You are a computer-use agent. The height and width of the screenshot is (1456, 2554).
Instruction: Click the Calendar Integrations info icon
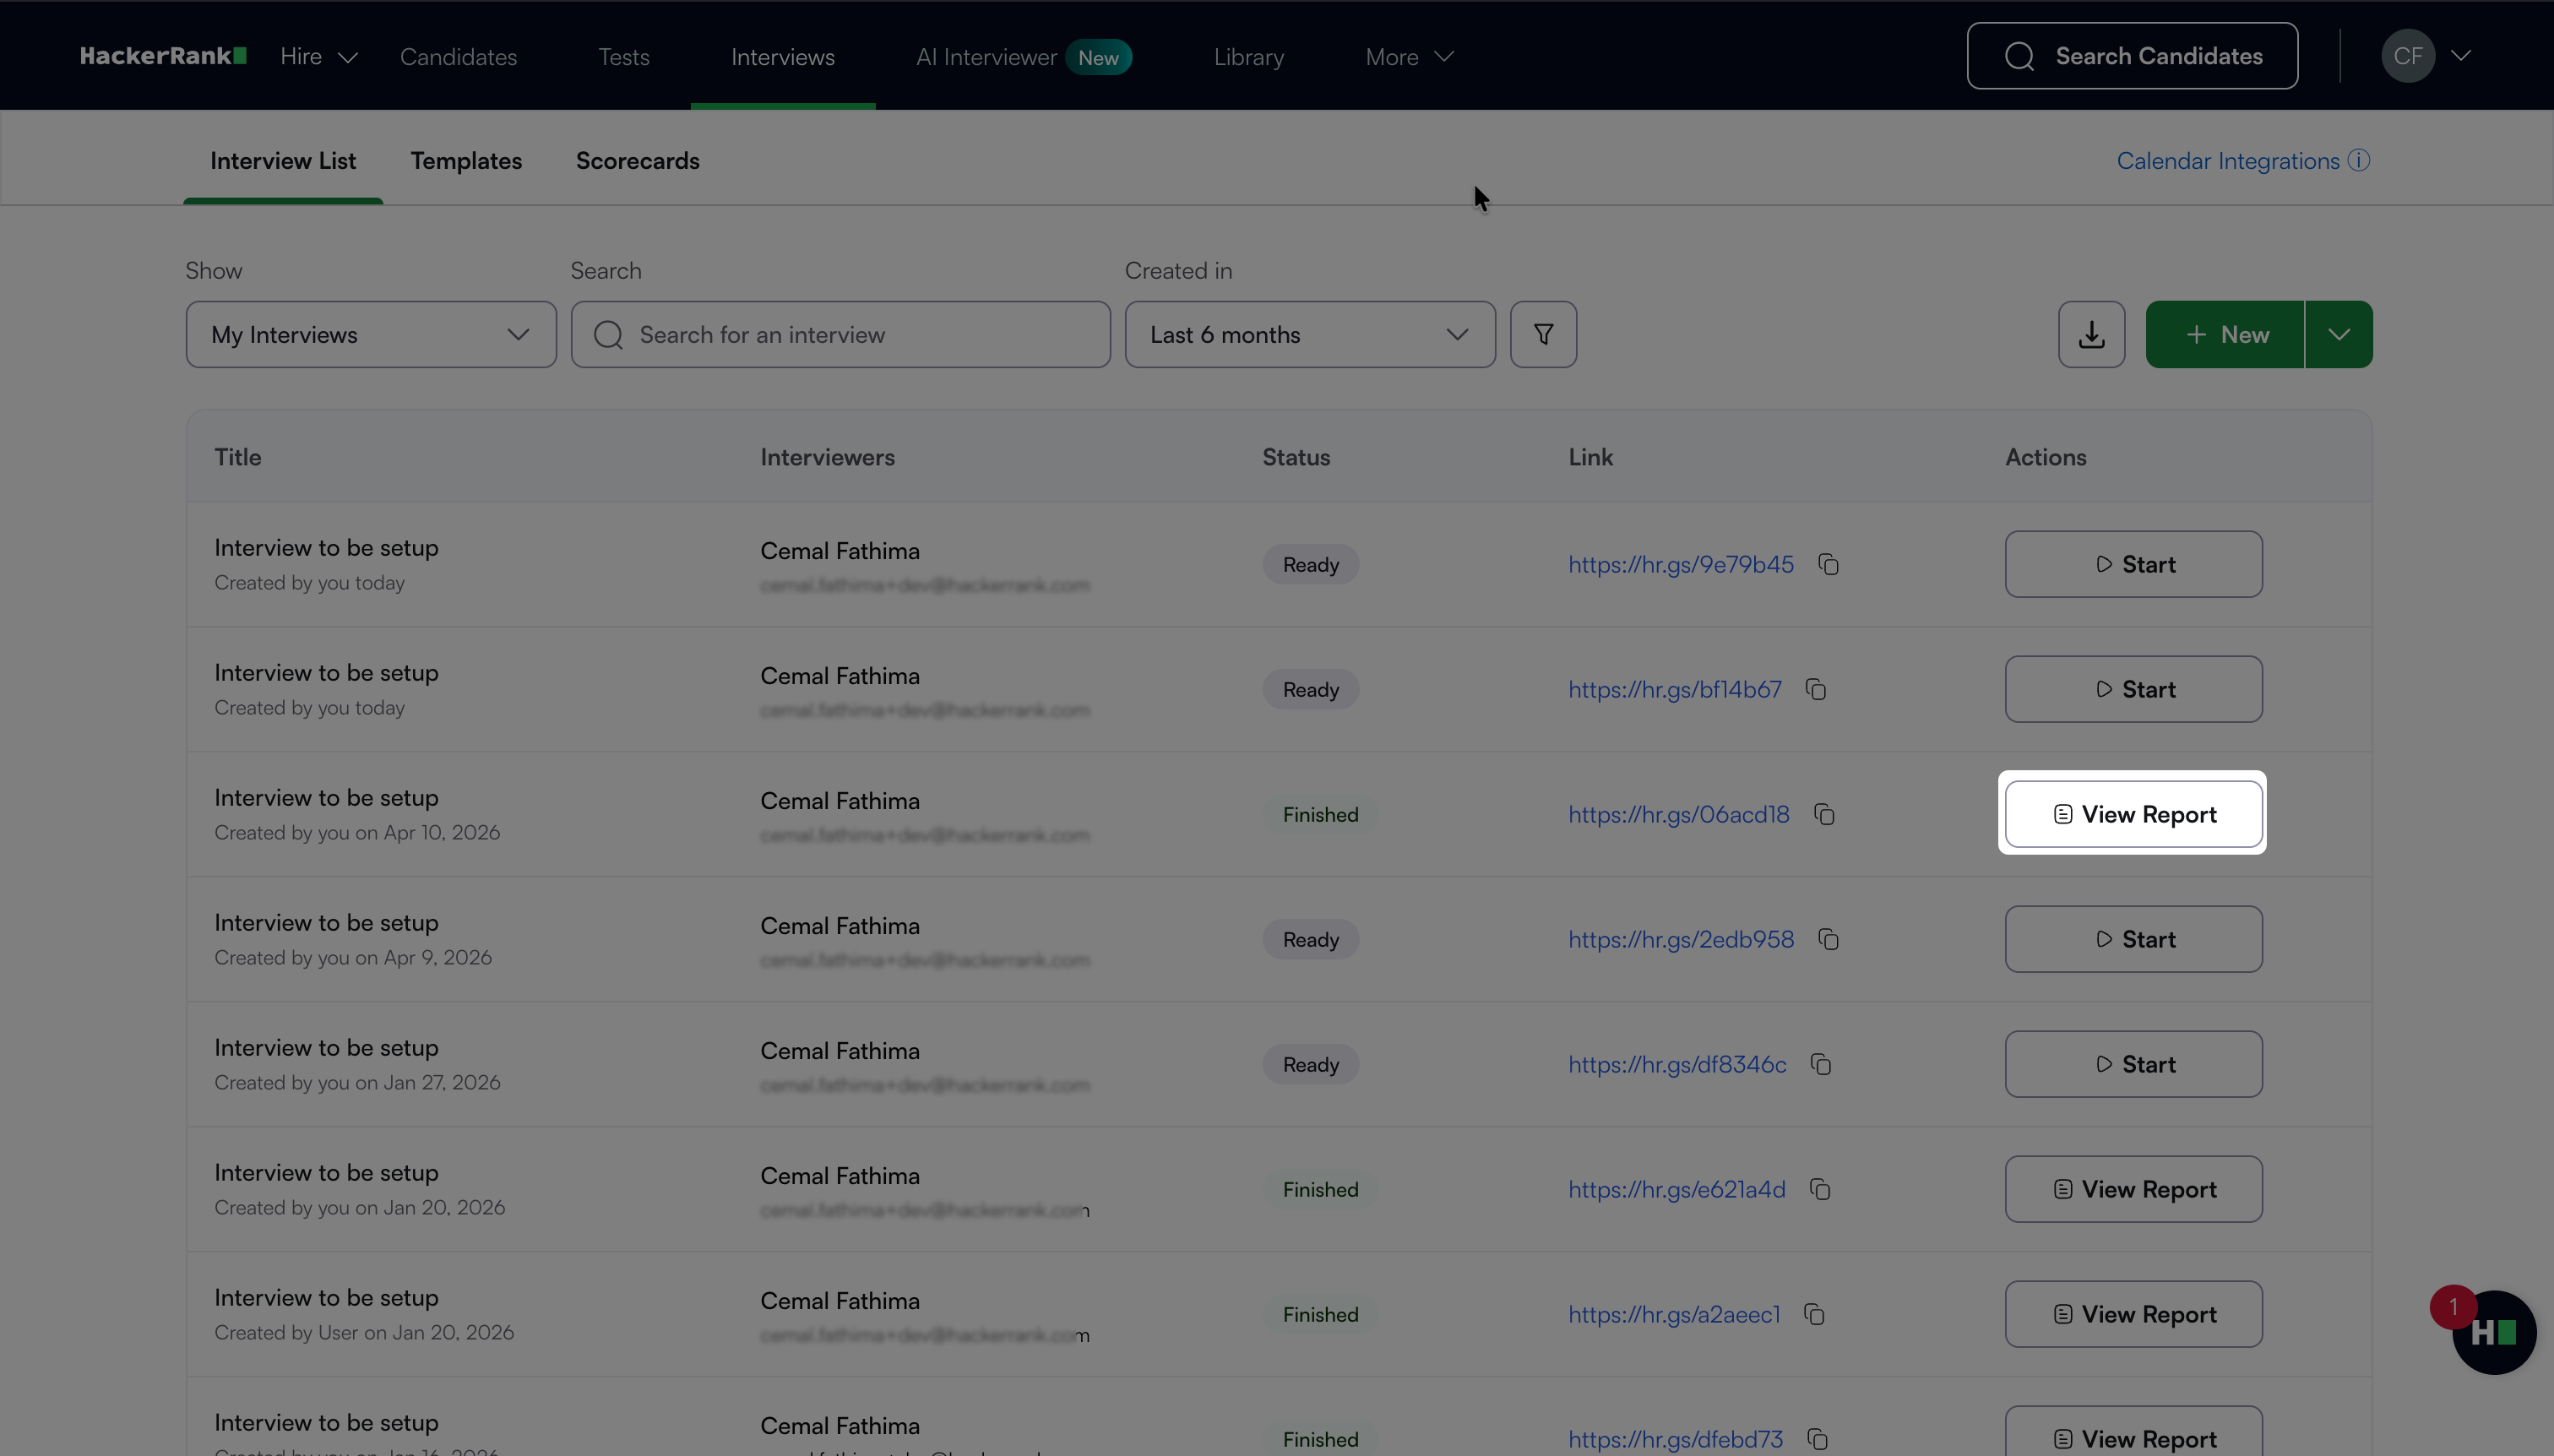(2359, 160)
